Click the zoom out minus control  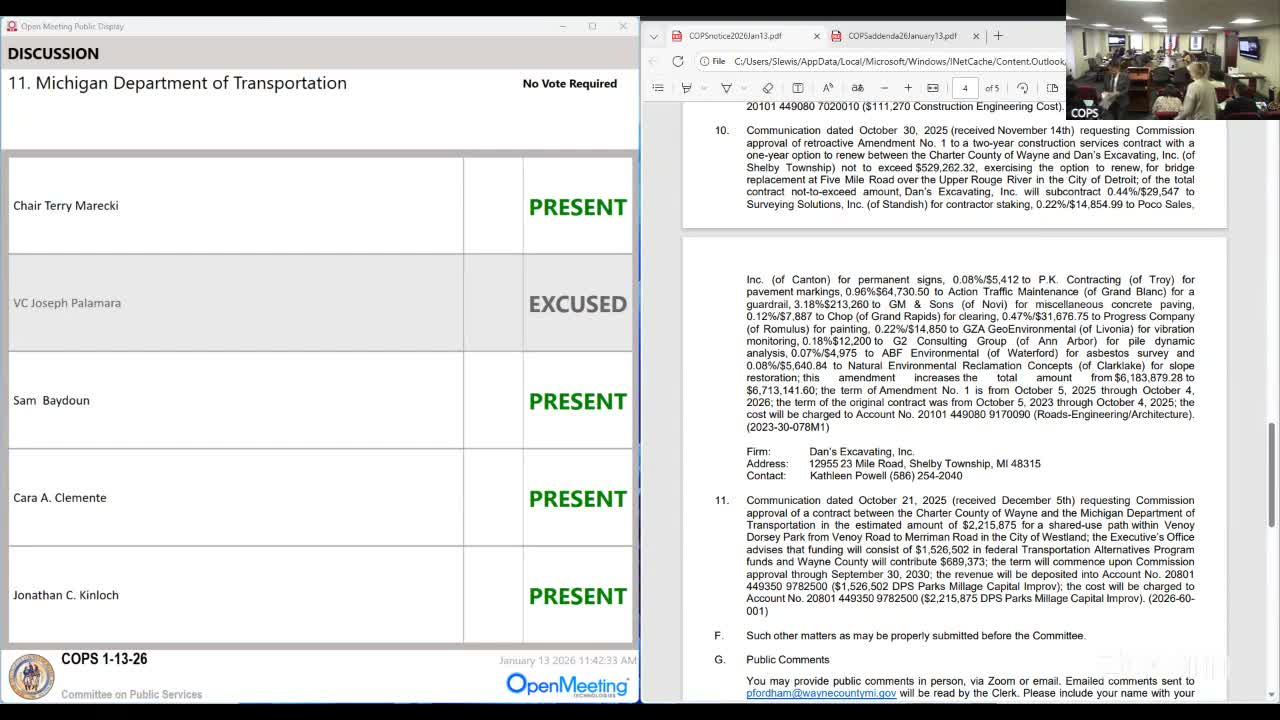(x=884, y=88)
